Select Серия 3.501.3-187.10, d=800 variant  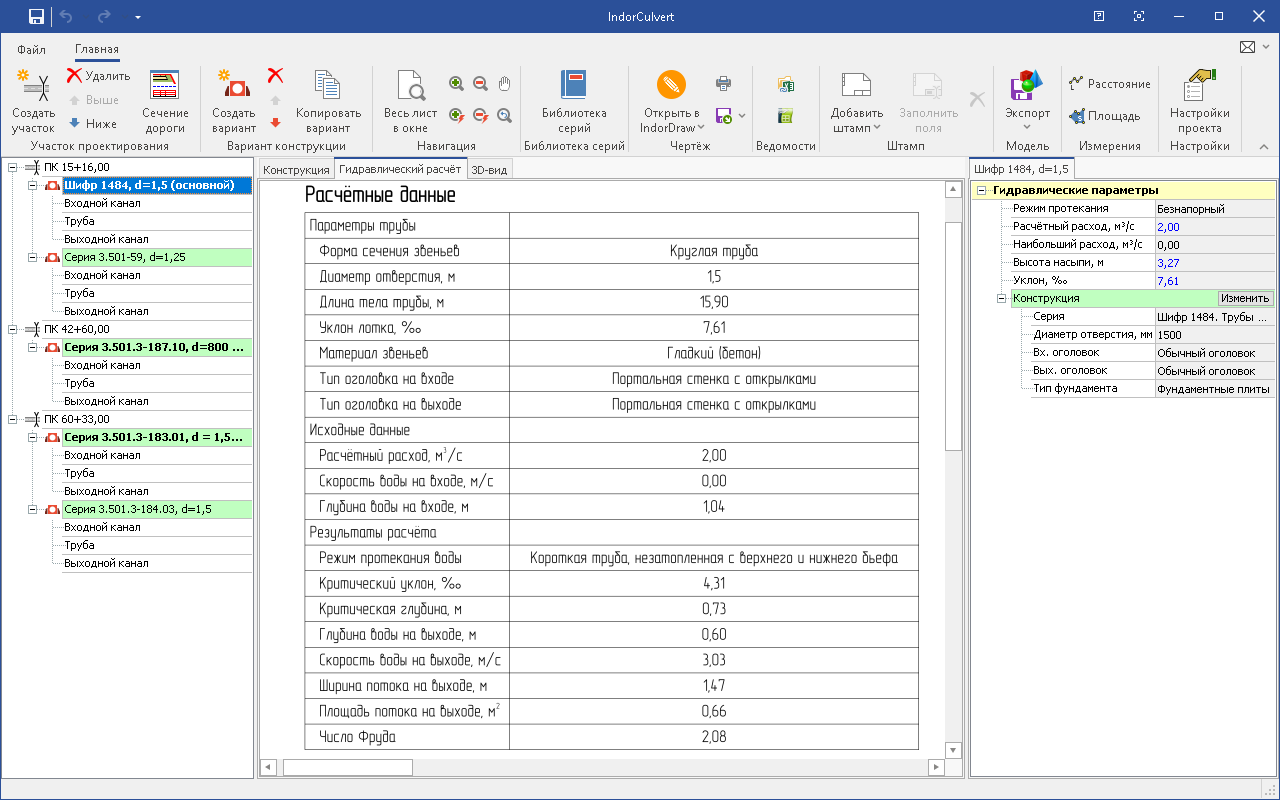157,347
